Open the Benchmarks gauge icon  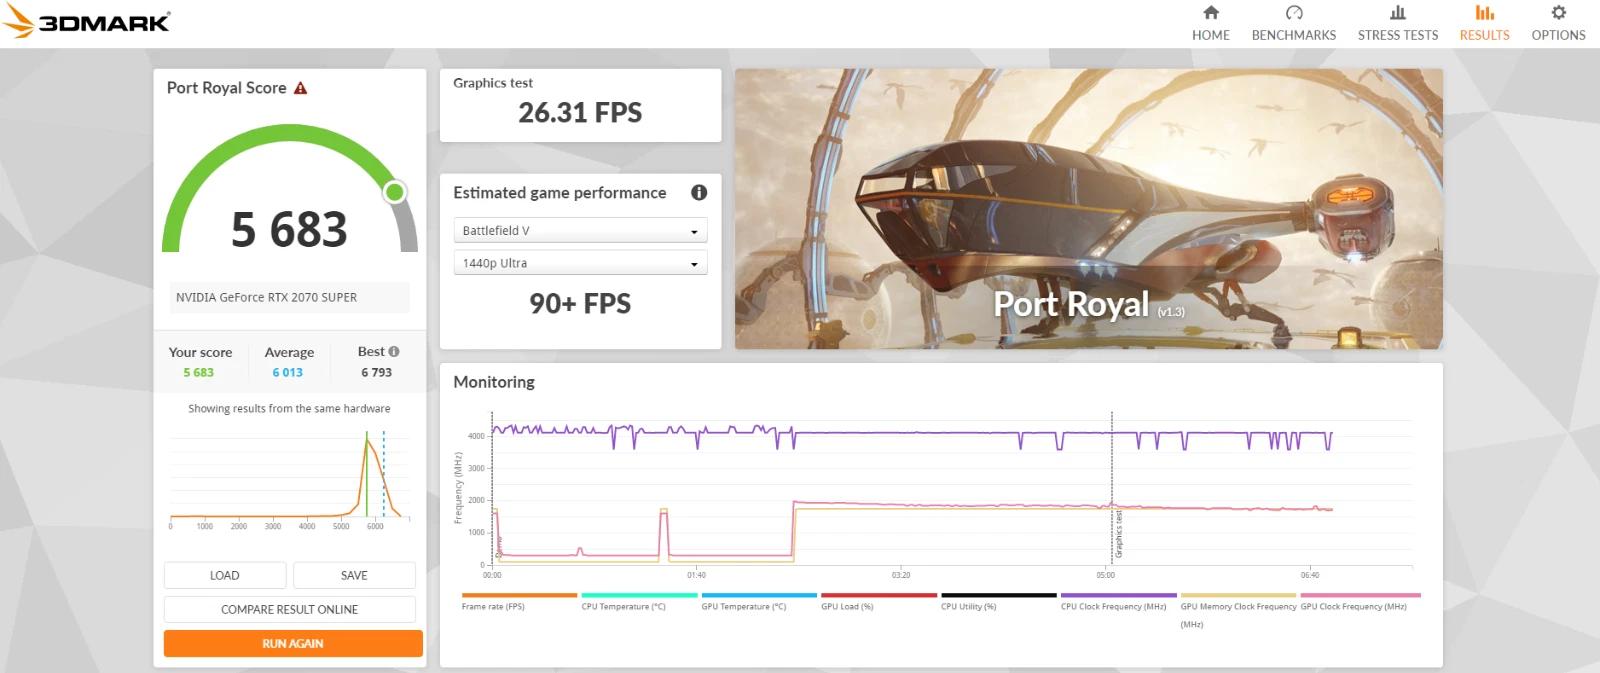[x=1294, y=12]
